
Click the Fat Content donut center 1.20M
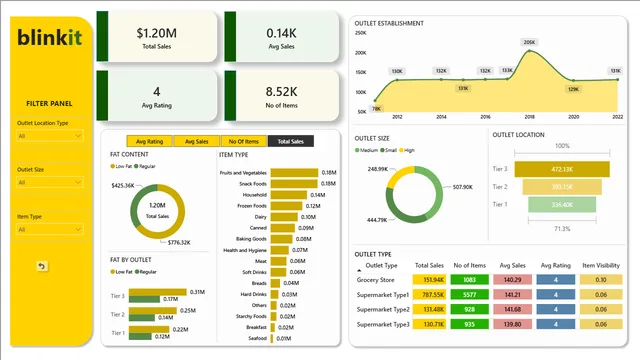pos(157,205)
